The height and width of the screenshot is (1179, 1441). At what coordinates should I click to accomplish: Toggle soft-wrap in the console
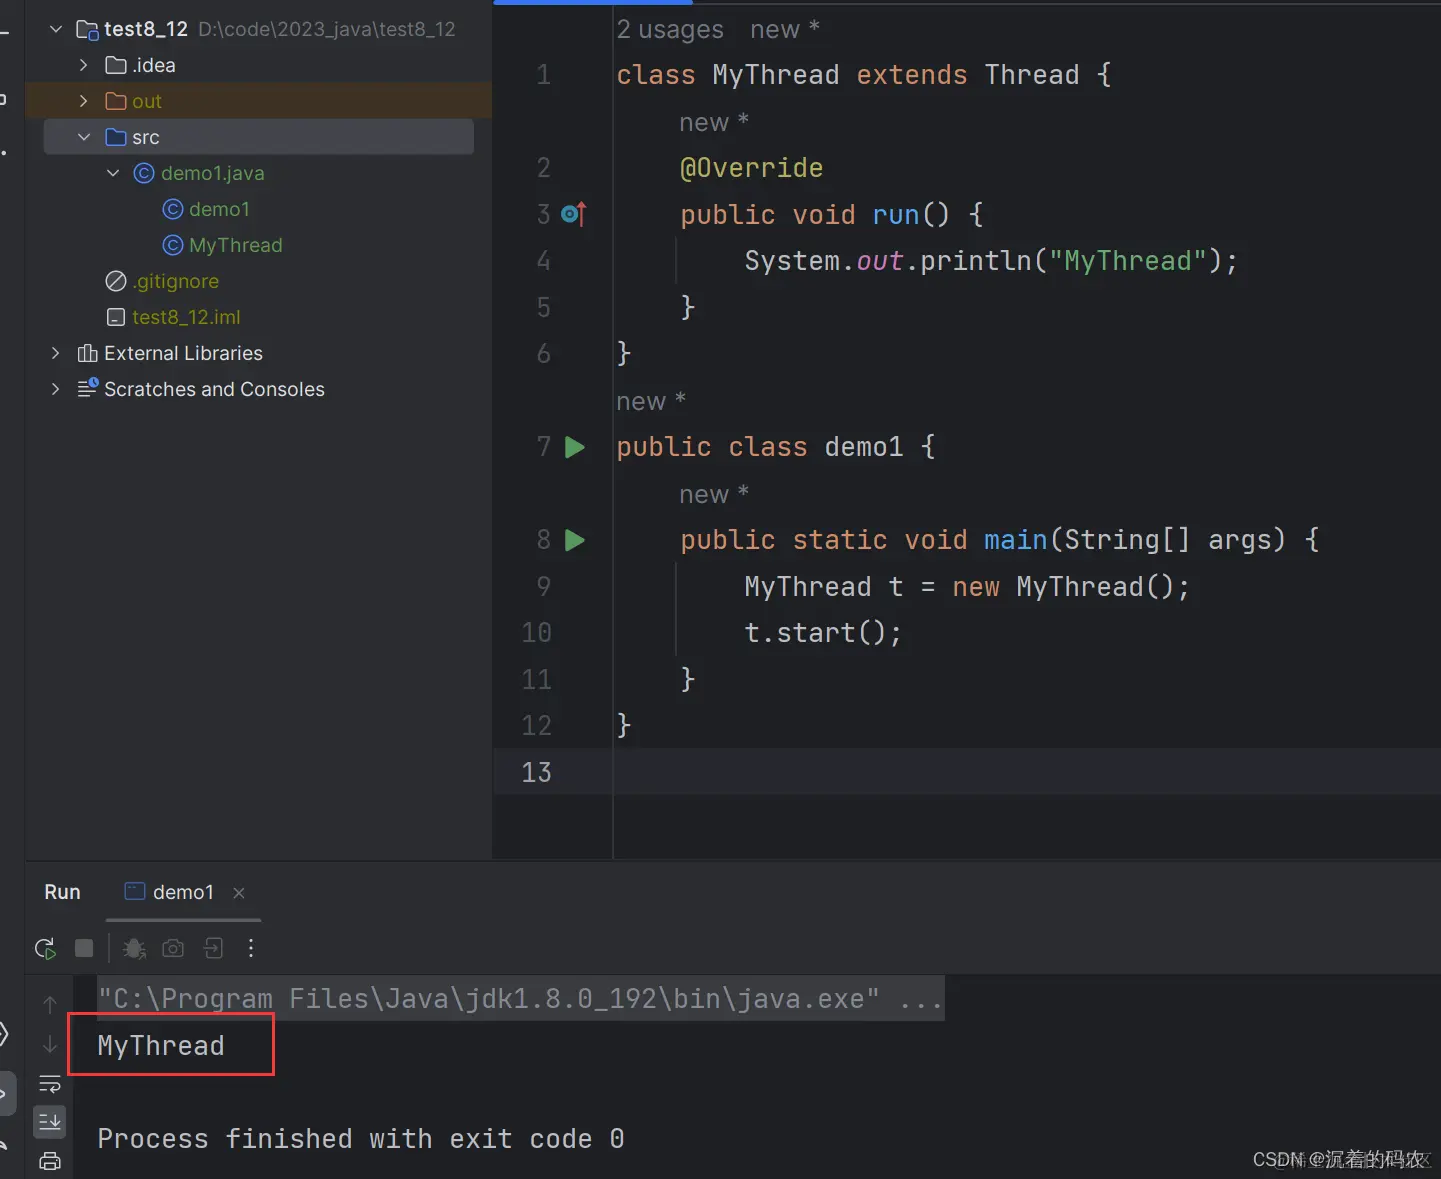(50, 1084)
